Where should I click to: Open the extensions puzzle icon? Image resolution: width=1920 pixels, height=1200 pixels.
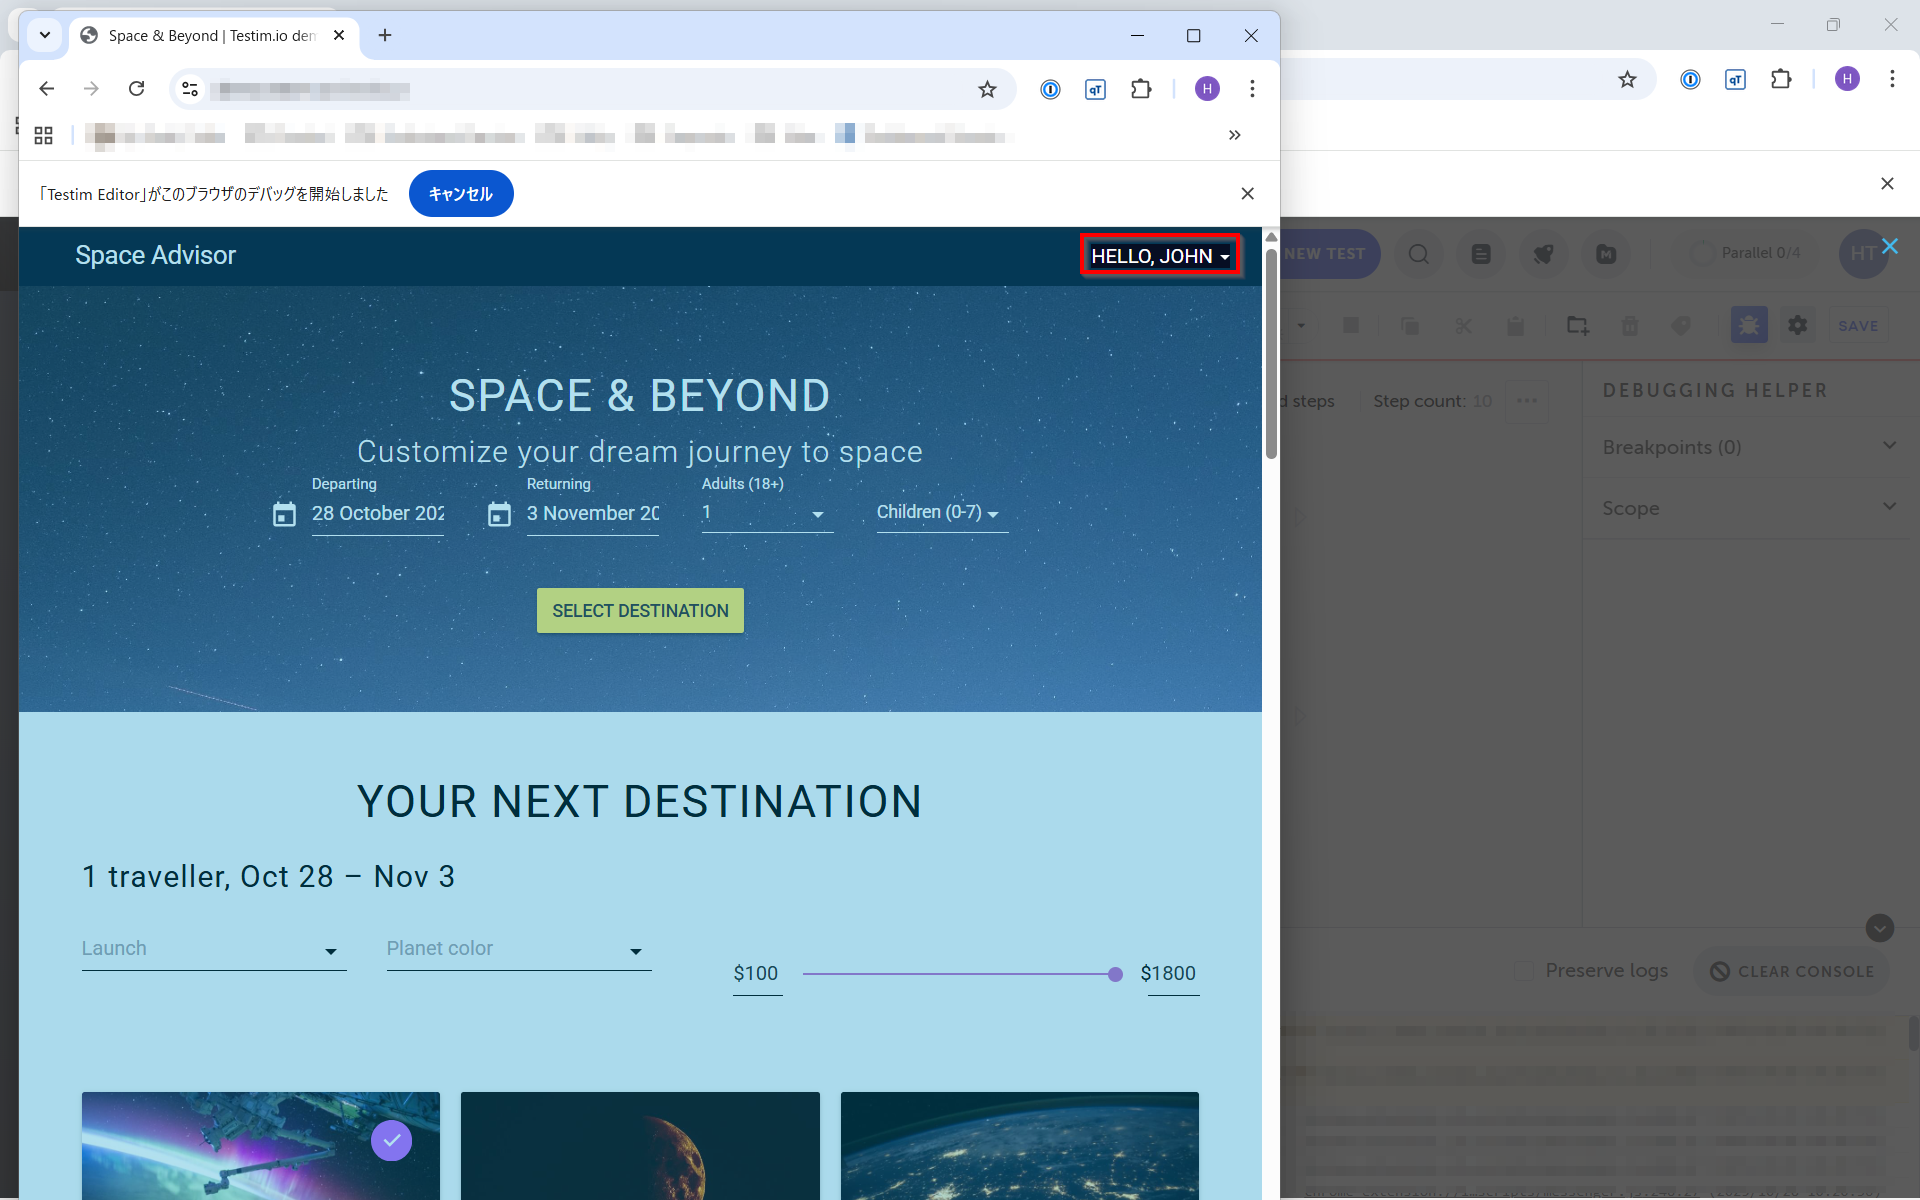(x=1141, y=89)
